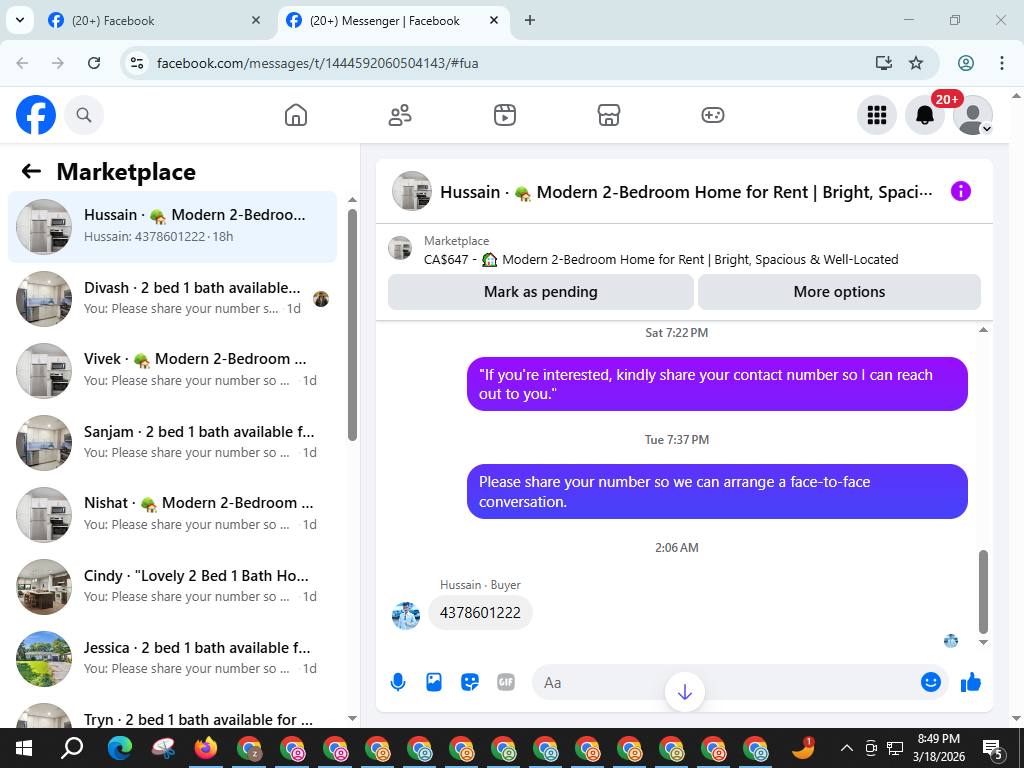This screenshot has width=1024, height=768.
Task: Open Hussain conversation header title
Action: [x=686, y=192]
